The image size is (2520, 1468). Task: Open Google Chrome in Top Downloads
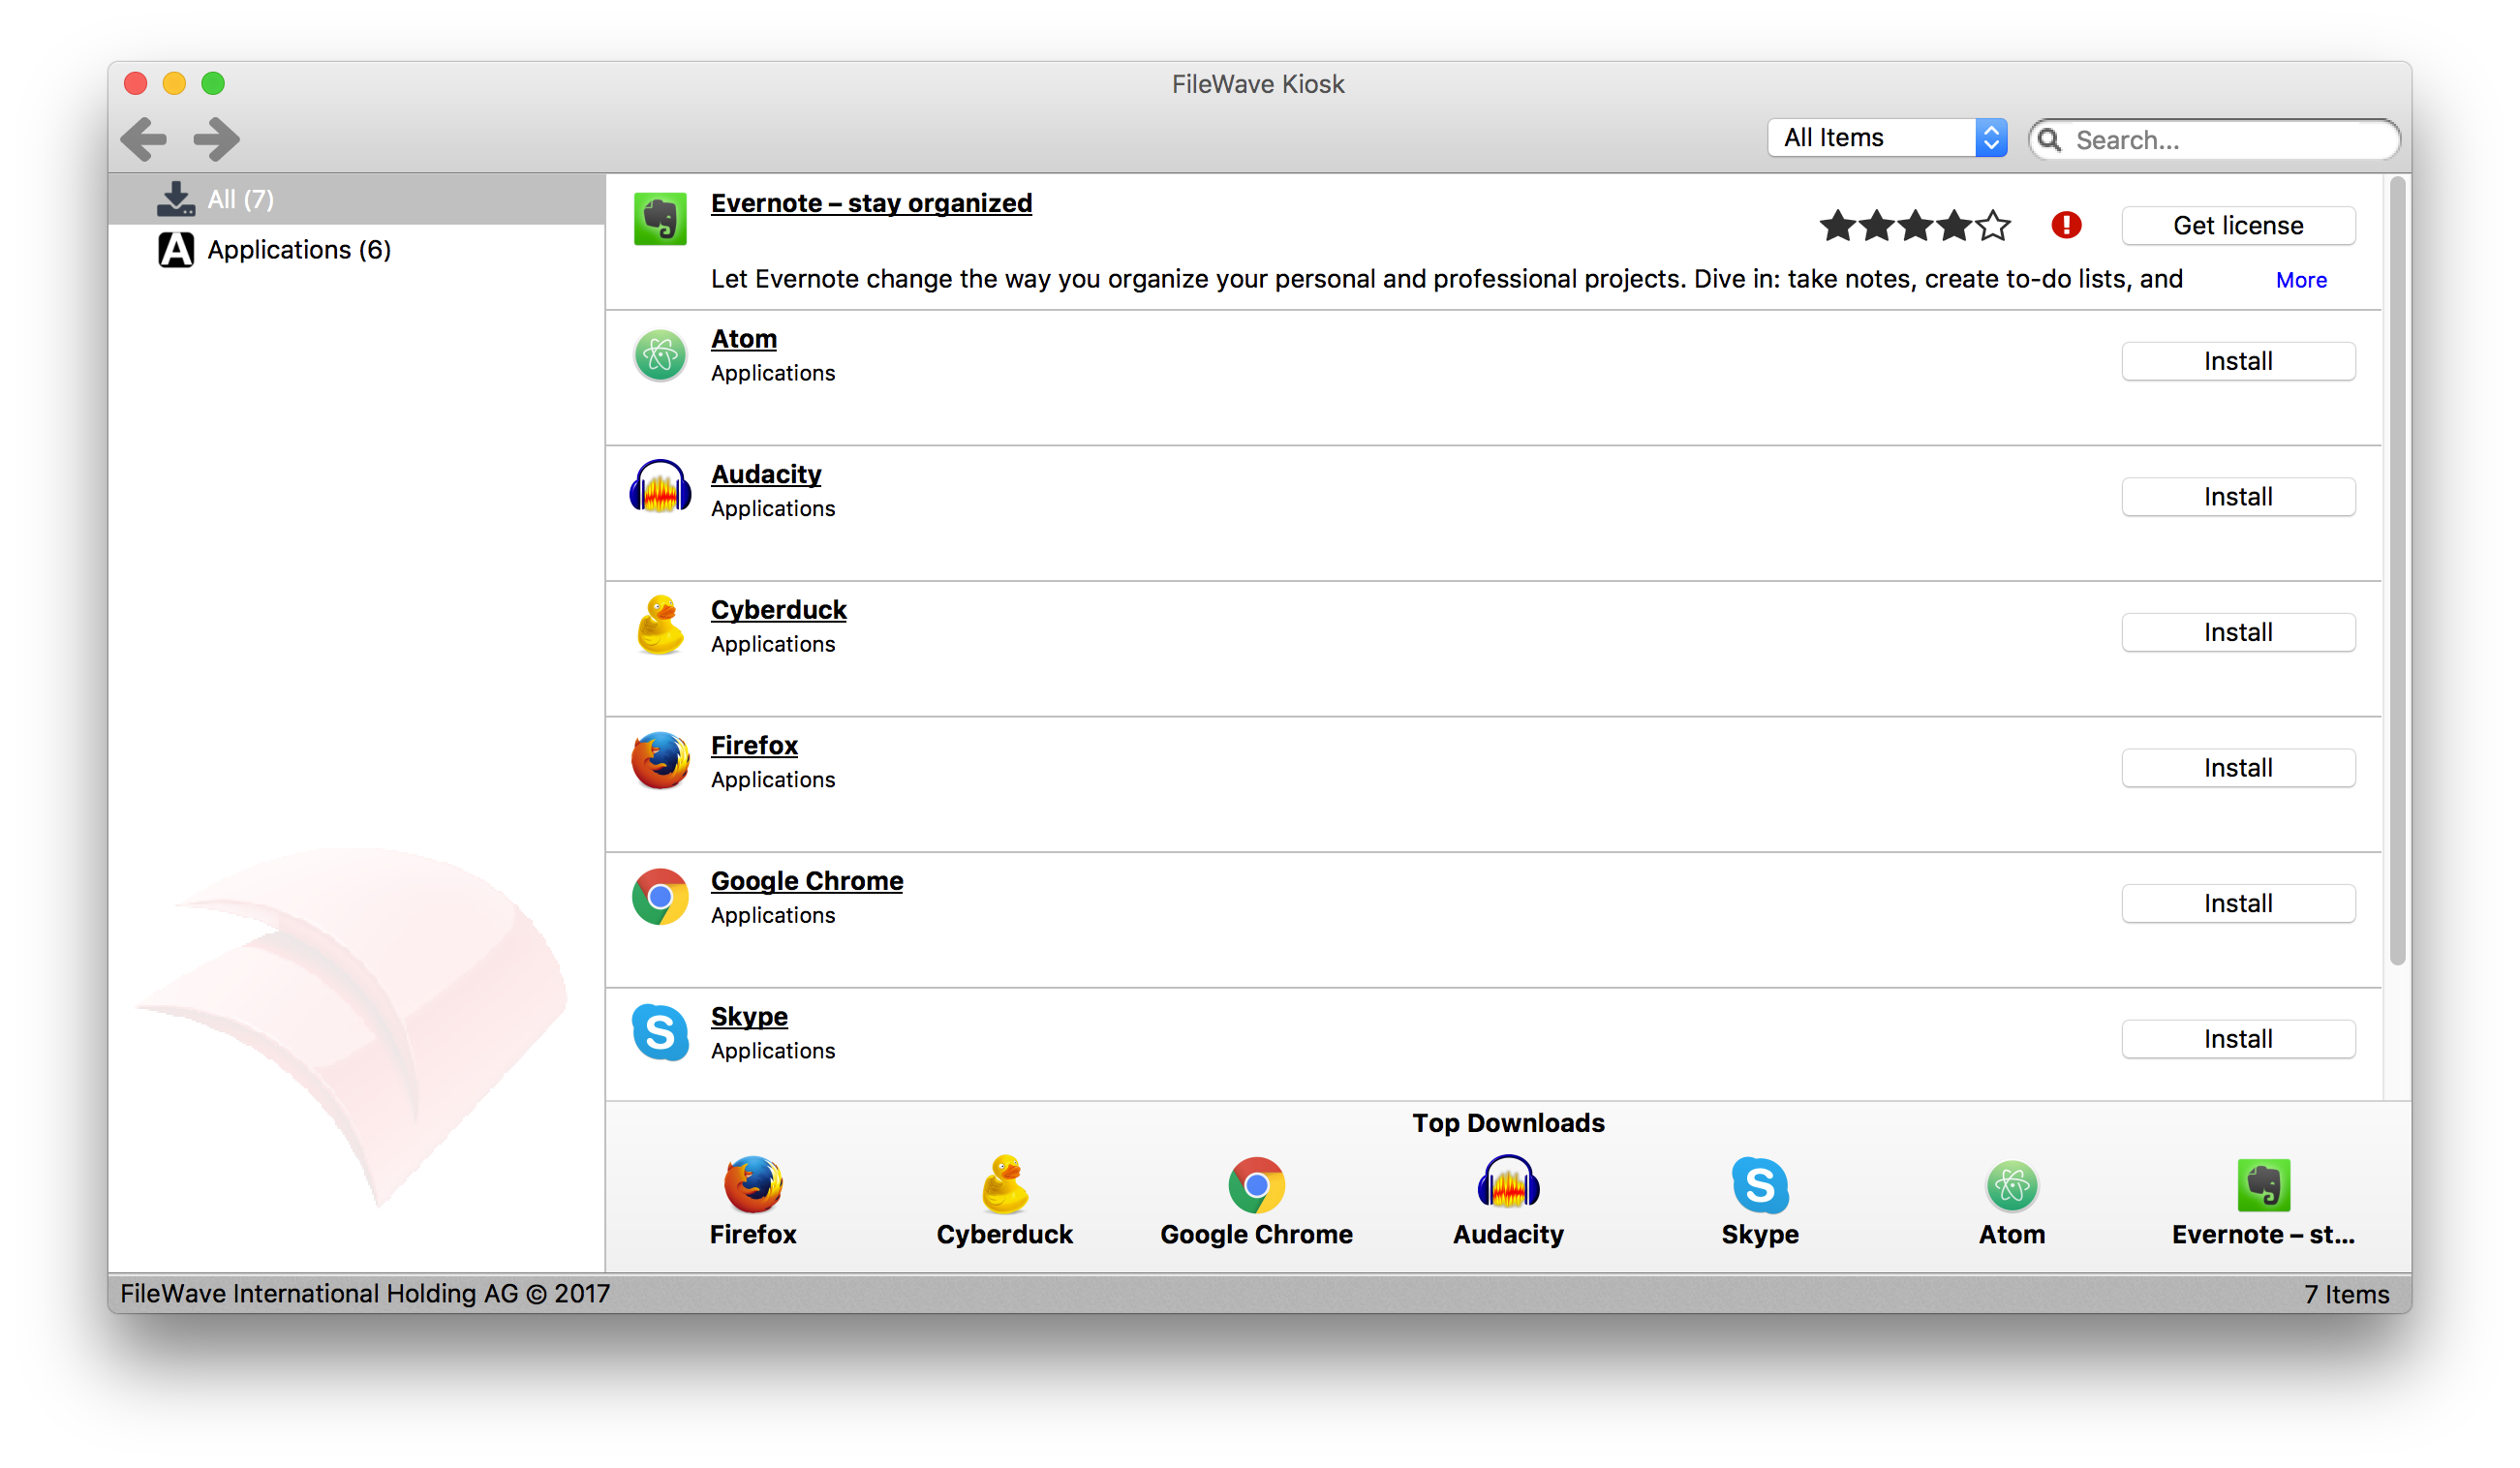point(1256,1202)
